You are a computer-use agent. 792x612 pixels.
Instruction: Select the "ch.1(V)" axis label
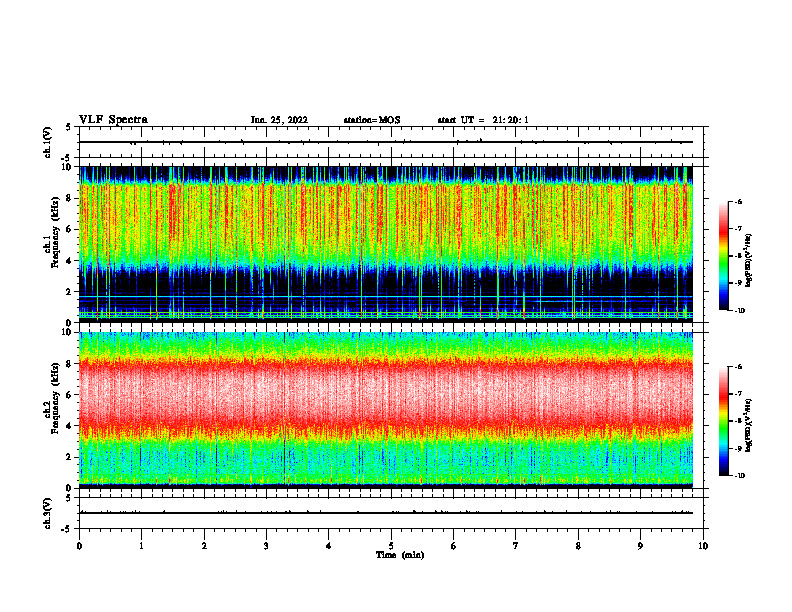[x=48, y=142]
